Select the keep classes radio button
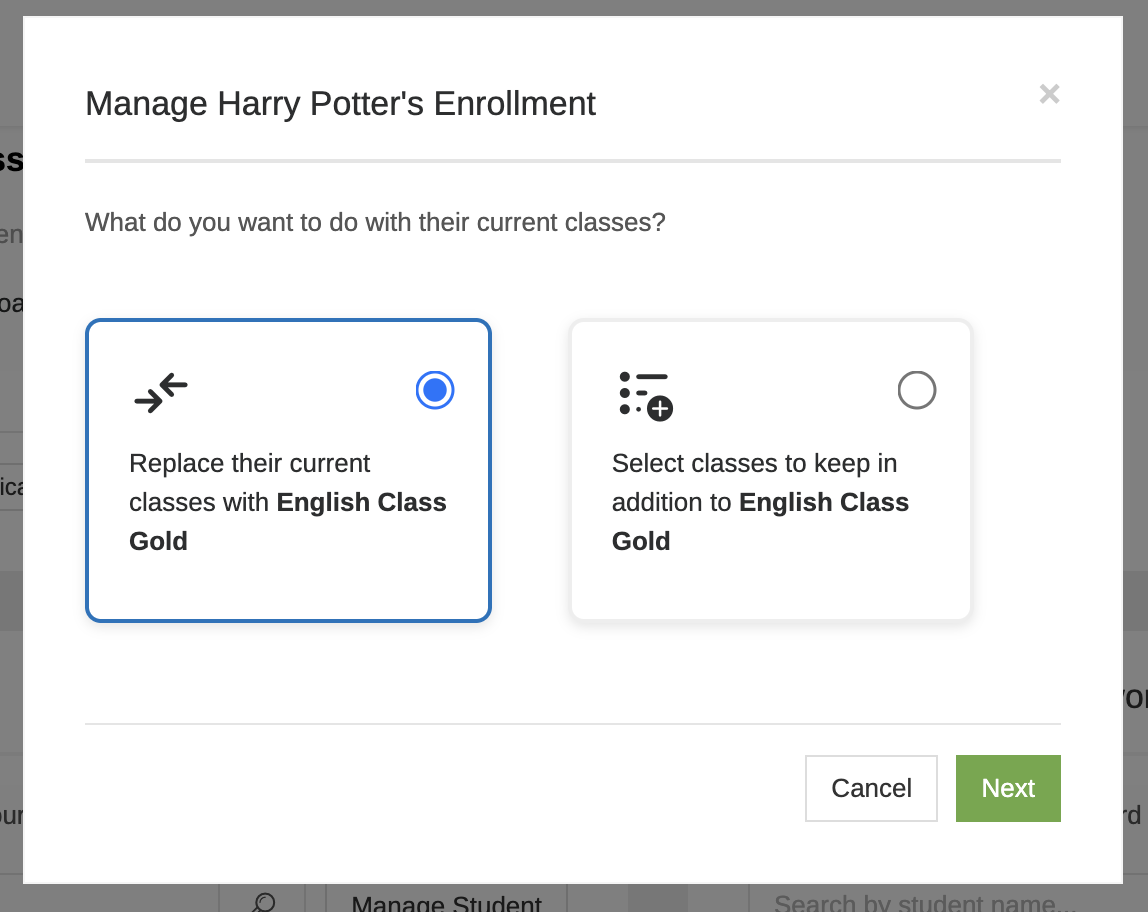 (917, 390)
